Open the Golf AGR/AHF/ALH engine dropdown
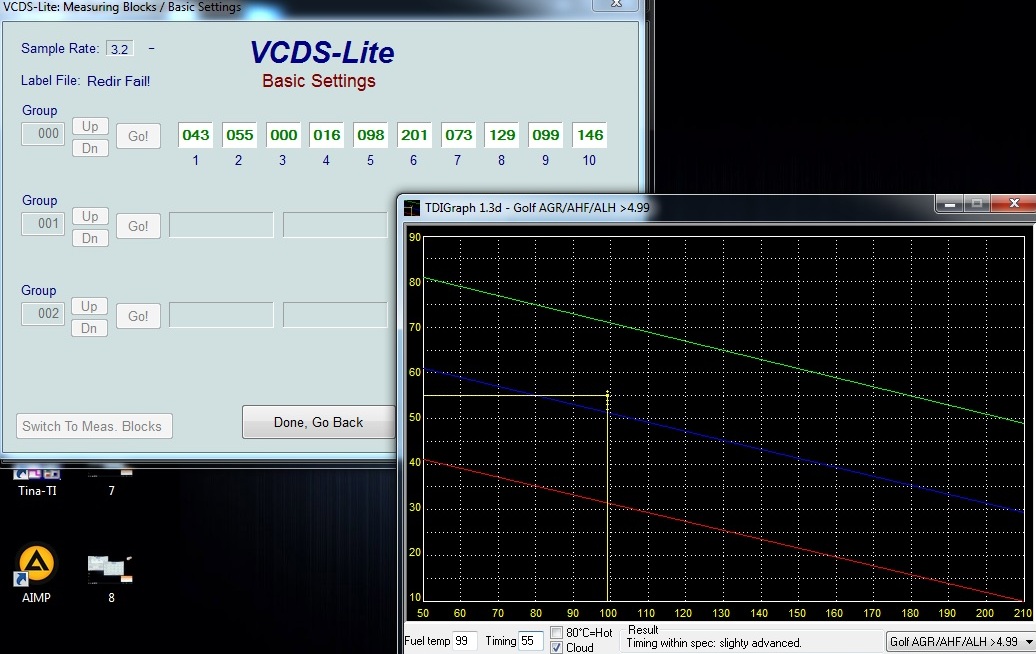Screen dimensions: 1036x654 tap(1029, 641)
